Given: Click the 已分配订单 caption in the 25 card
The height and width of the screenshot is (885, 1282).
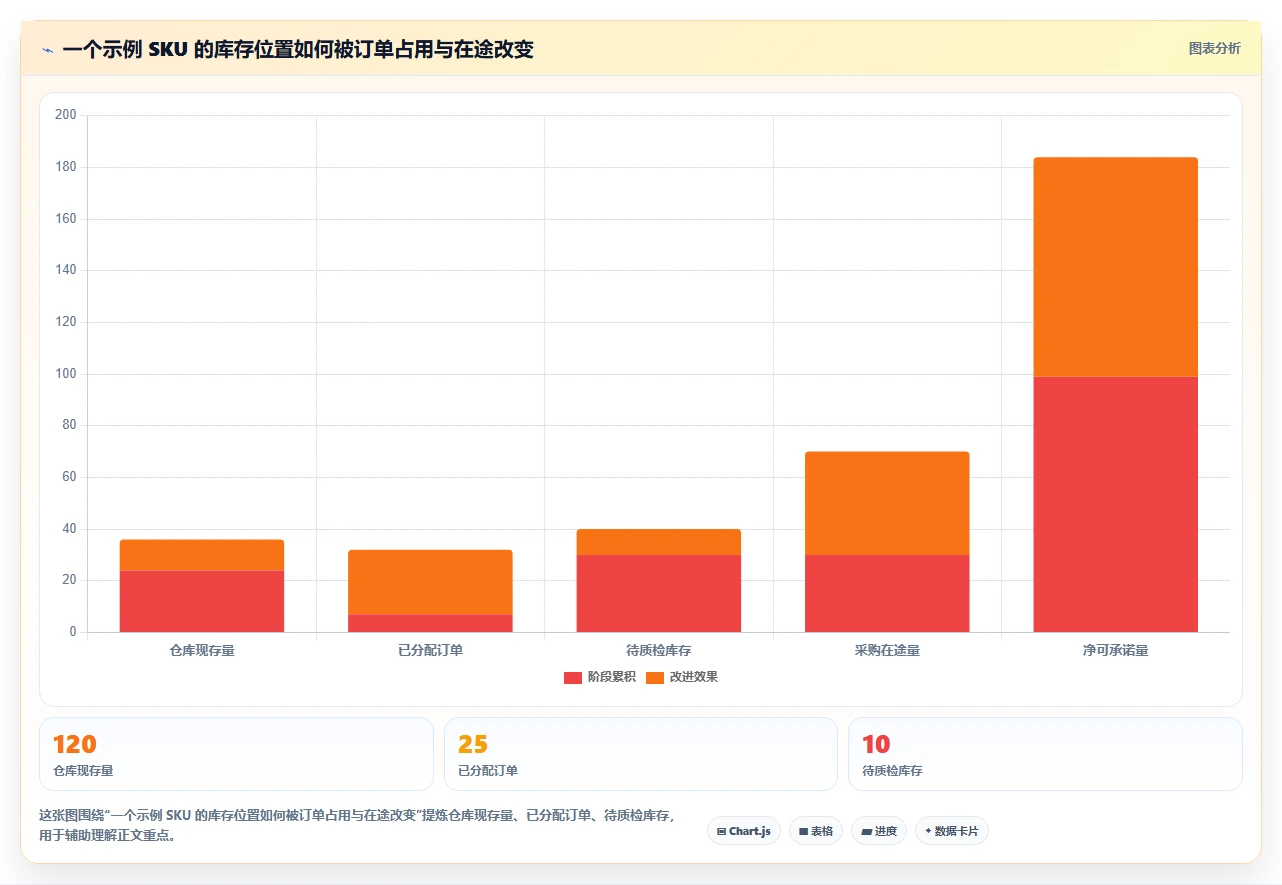Looking at the screenshot, I should point(488,771).
